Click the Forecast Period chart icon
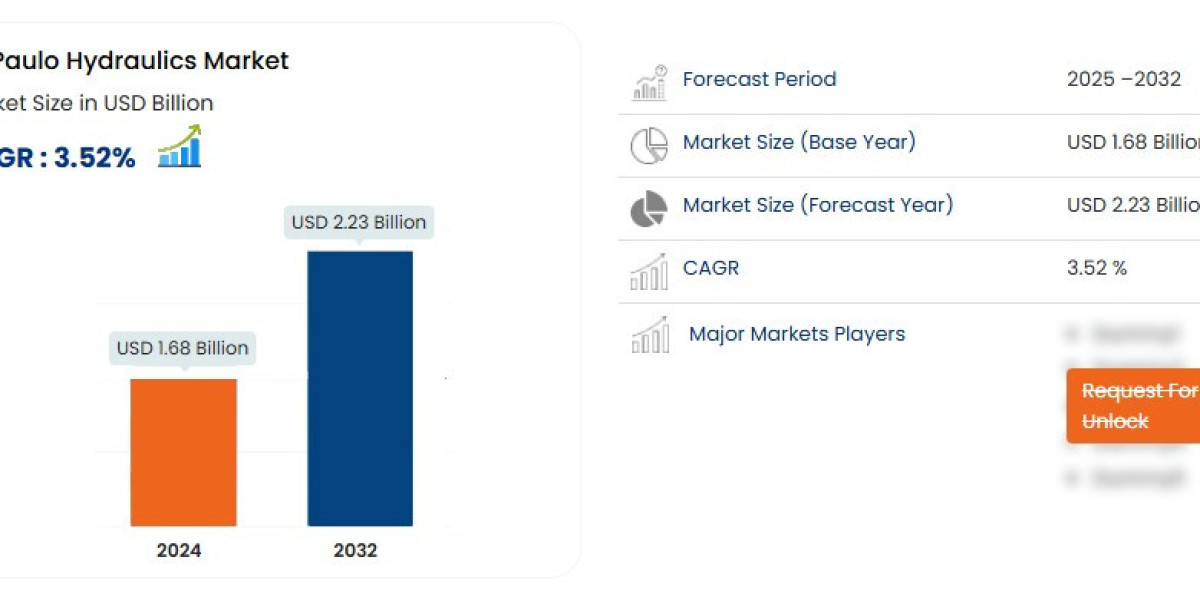Image resolution: width=1200 pixels, height=600 pixels. pyautogui.click(x=649, y=83)
